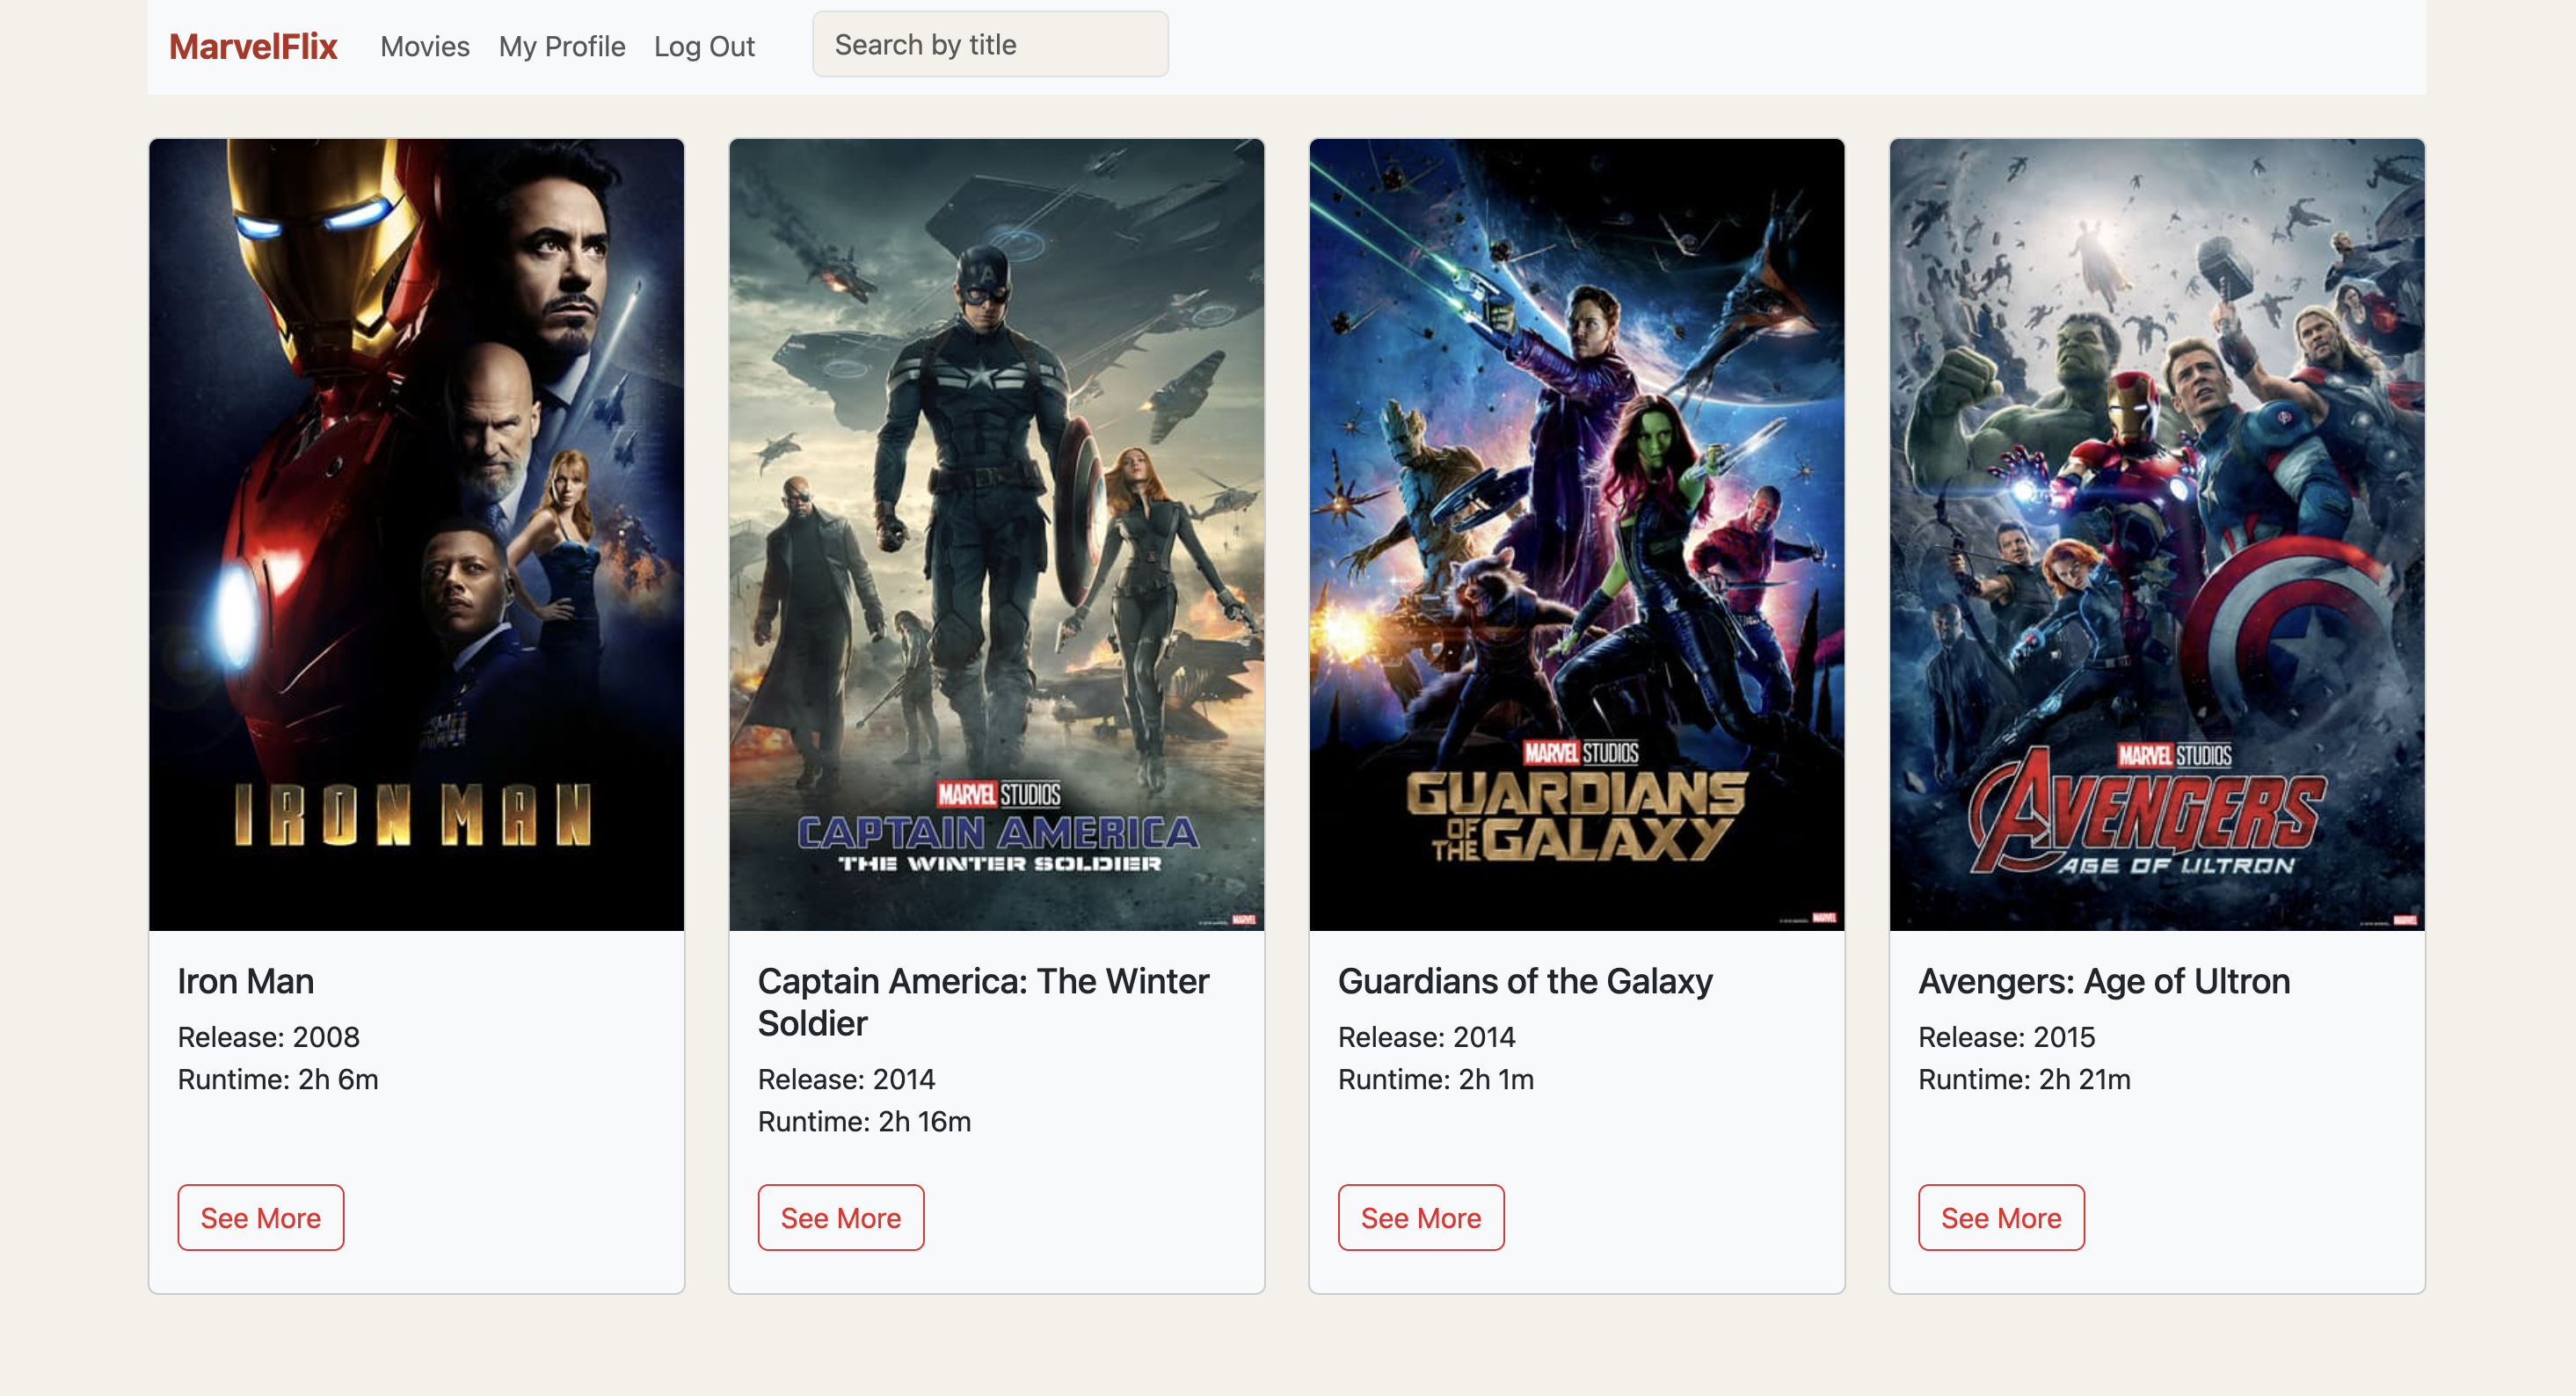Viewport: 2576px width, 1396px height.
Task: Click Guardians of the Galaxy title text
Action: coord(1524,981)
